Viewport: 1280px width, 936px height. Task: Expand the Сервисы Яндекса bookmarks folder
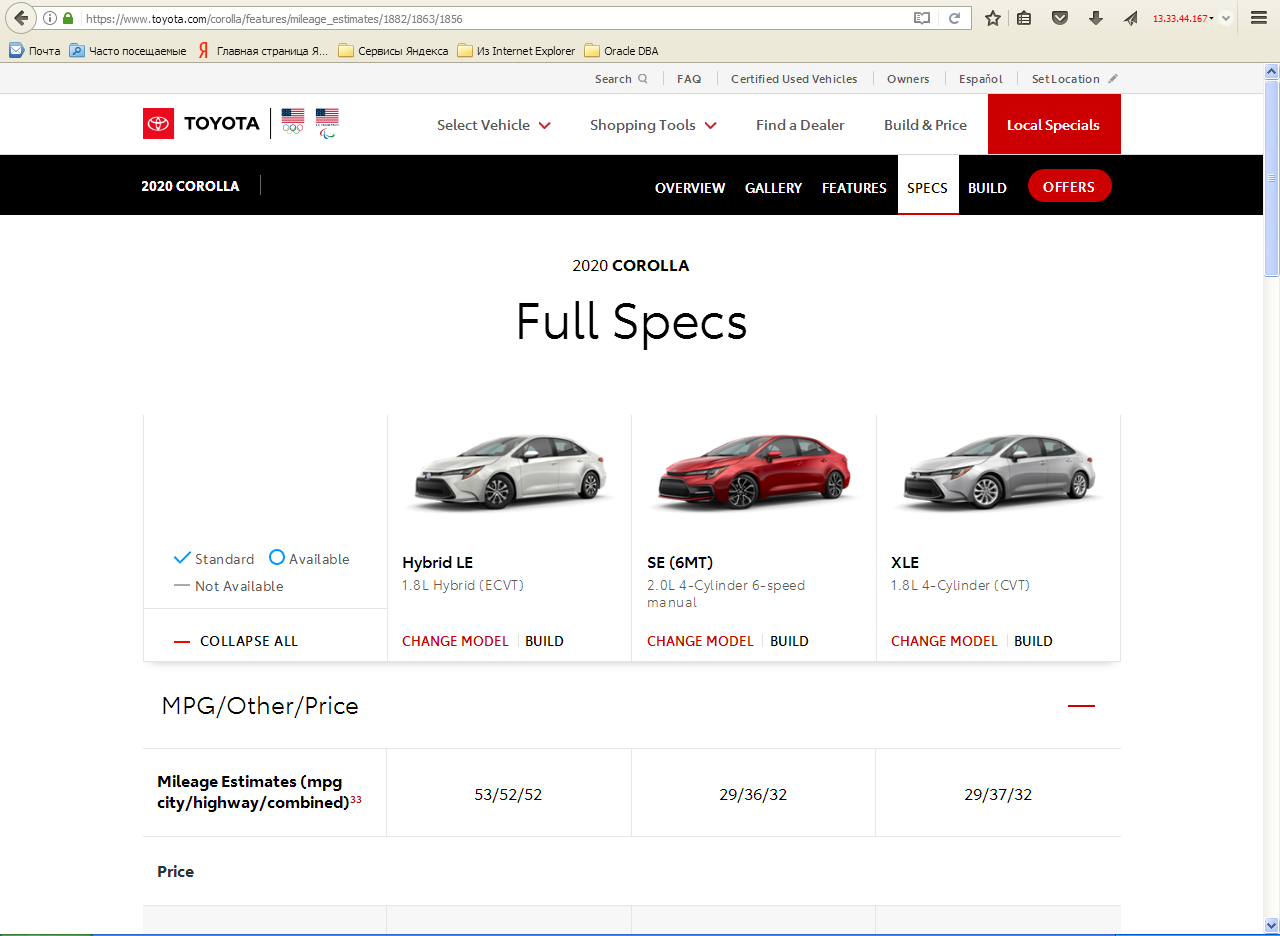click(393, 50)
